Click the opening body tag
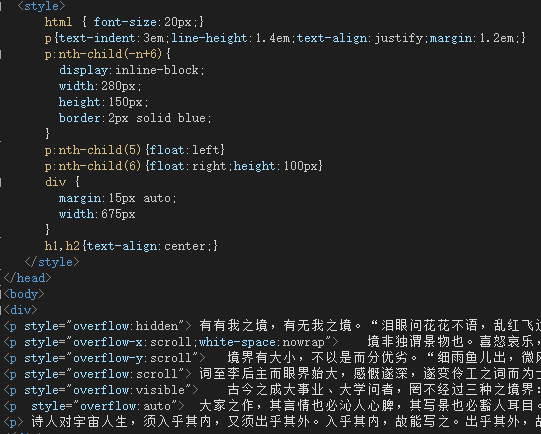Viewport: 541px width, 434px height. (x=24, y=294)
